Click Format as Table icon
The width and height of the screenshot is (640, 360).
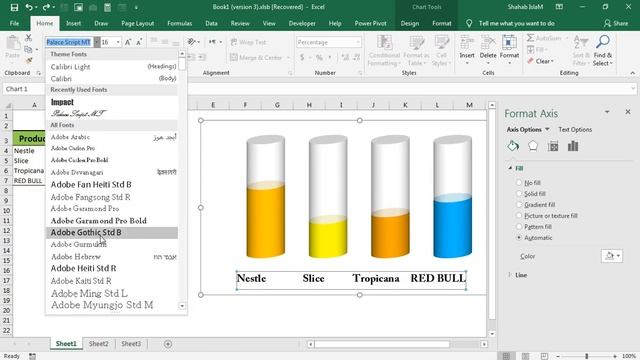click(x=416, y=42)
